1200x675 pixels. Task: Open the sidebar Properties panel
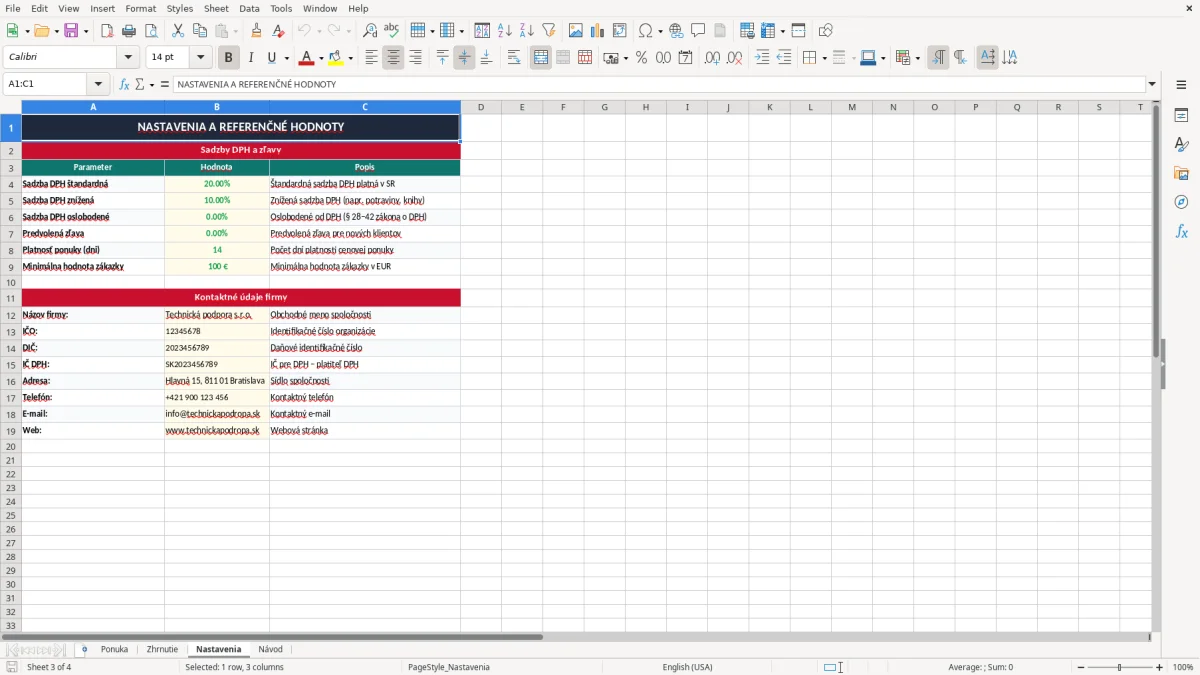[x=1181, y=115]
